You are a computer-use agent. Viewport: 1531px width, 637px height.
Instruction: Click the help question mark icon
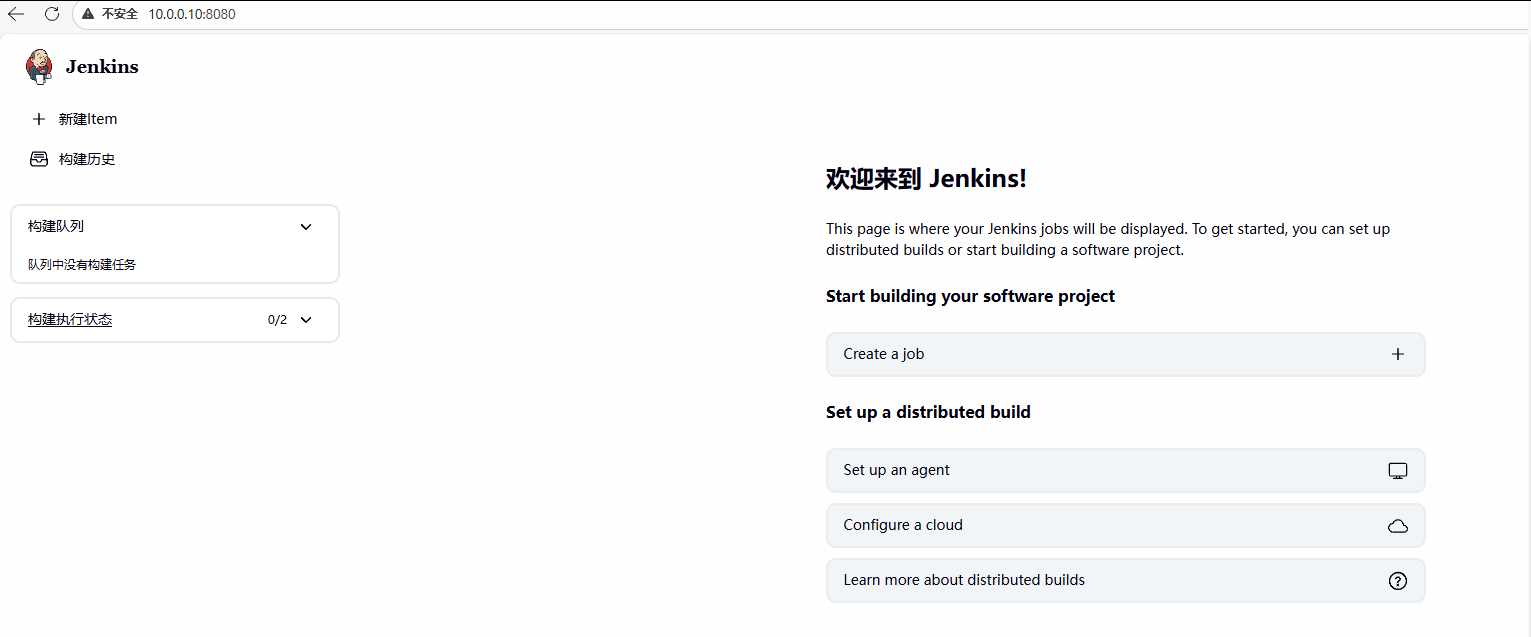pos(1398,581)
